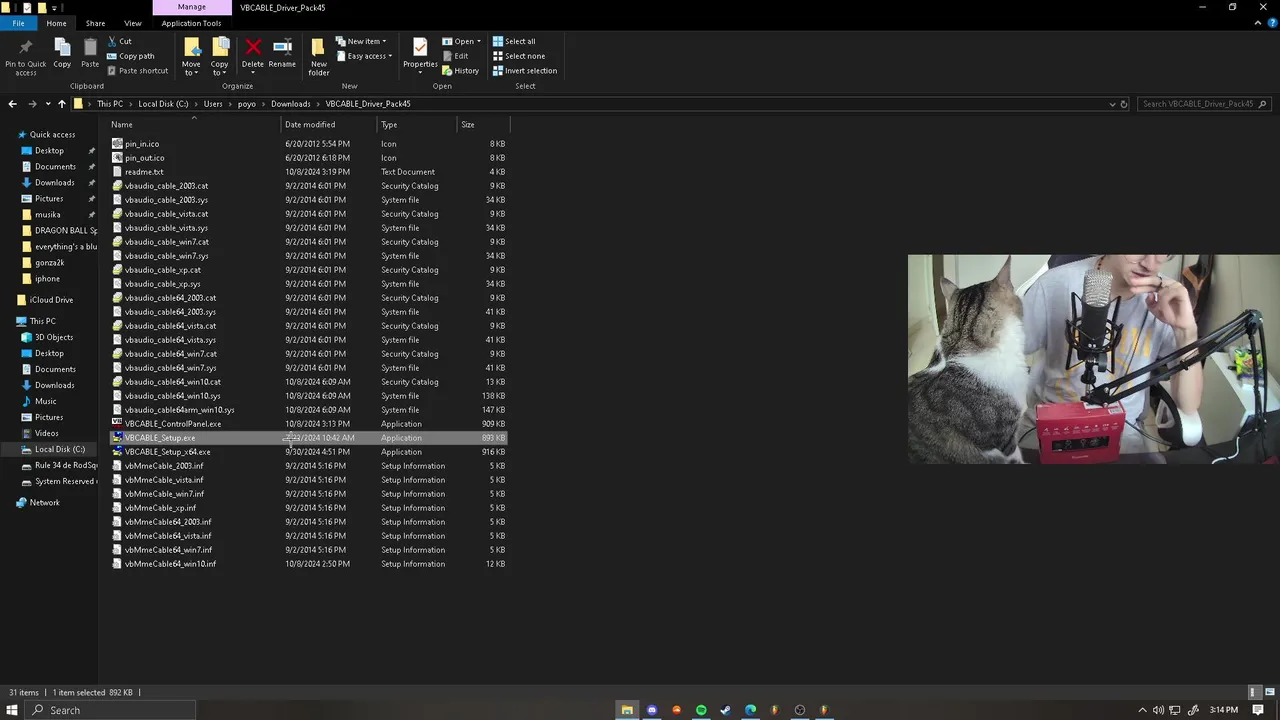
Task: Select the Home ribbon tab
Action: click(x=56, y=23)
